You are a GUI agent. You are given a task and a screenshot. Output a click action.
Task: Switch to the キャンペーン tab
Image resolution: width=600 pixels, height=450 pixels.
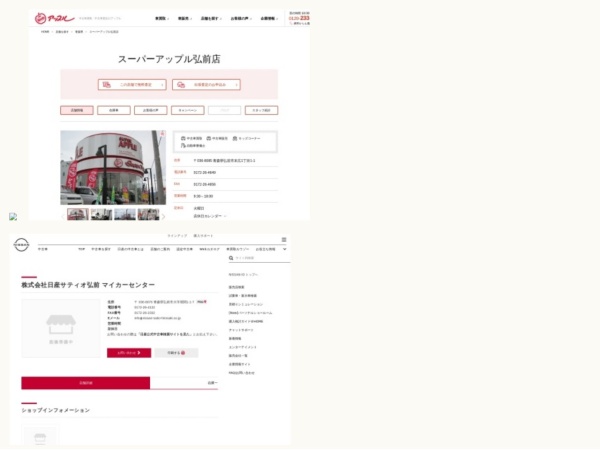(x=188, y=110)
